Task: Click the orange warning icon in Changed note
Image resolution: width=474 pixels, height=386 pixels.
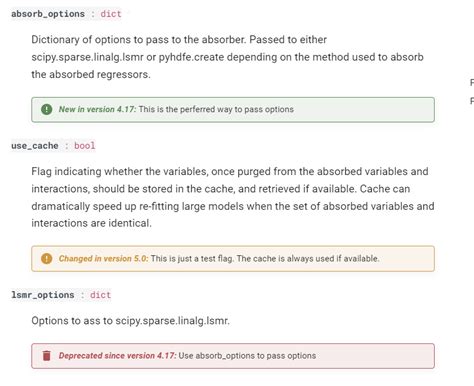Action: (46, 258)
